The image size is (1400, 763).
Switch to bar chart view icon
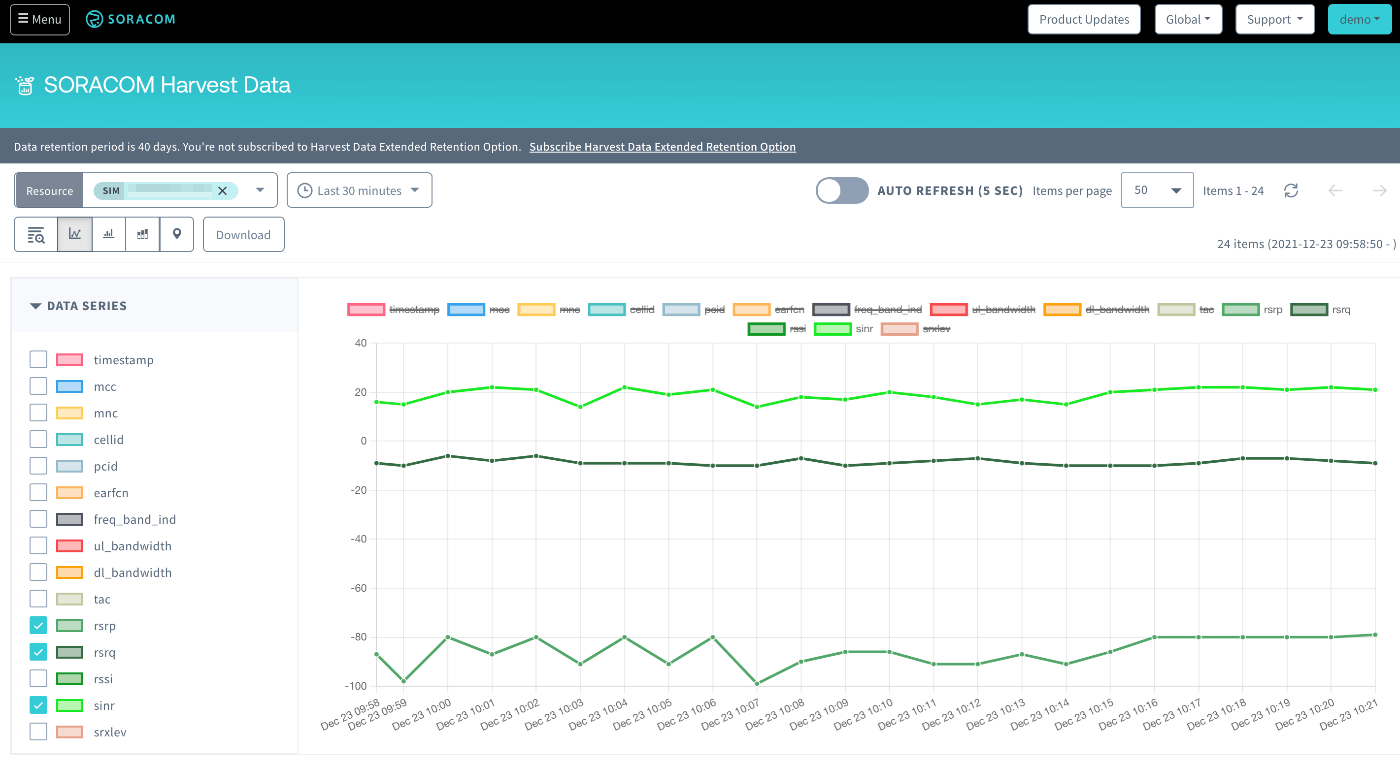[x=109, y=234]
